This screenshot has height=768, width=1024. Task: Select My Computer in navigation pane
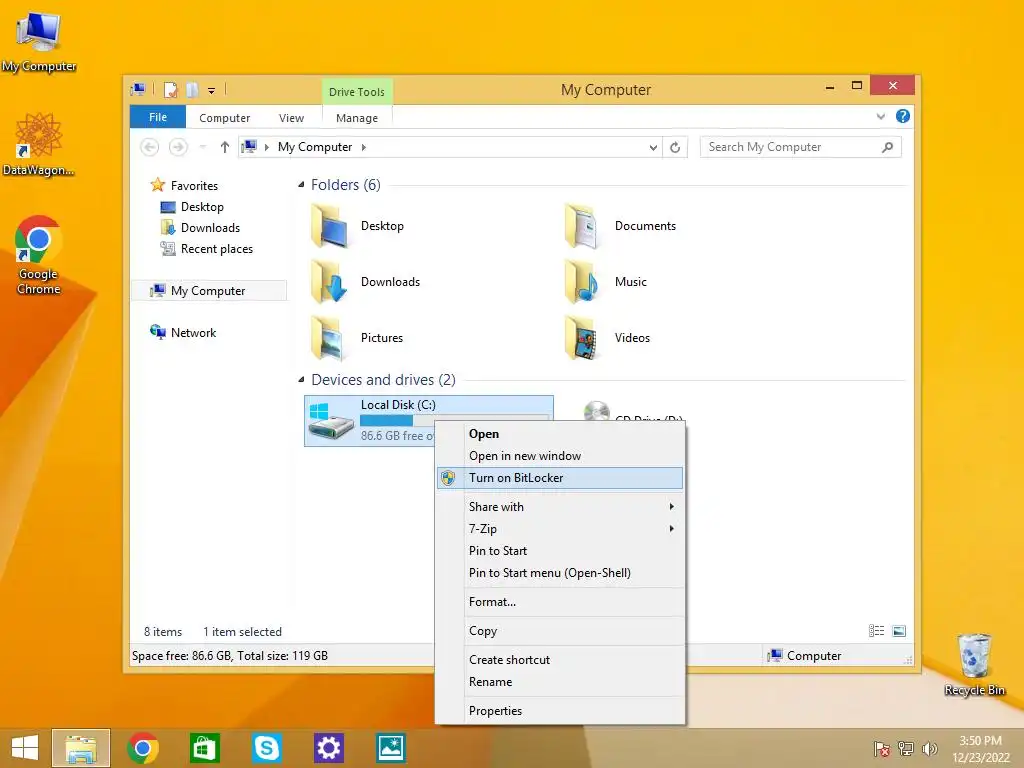click(x=209, y=291)
